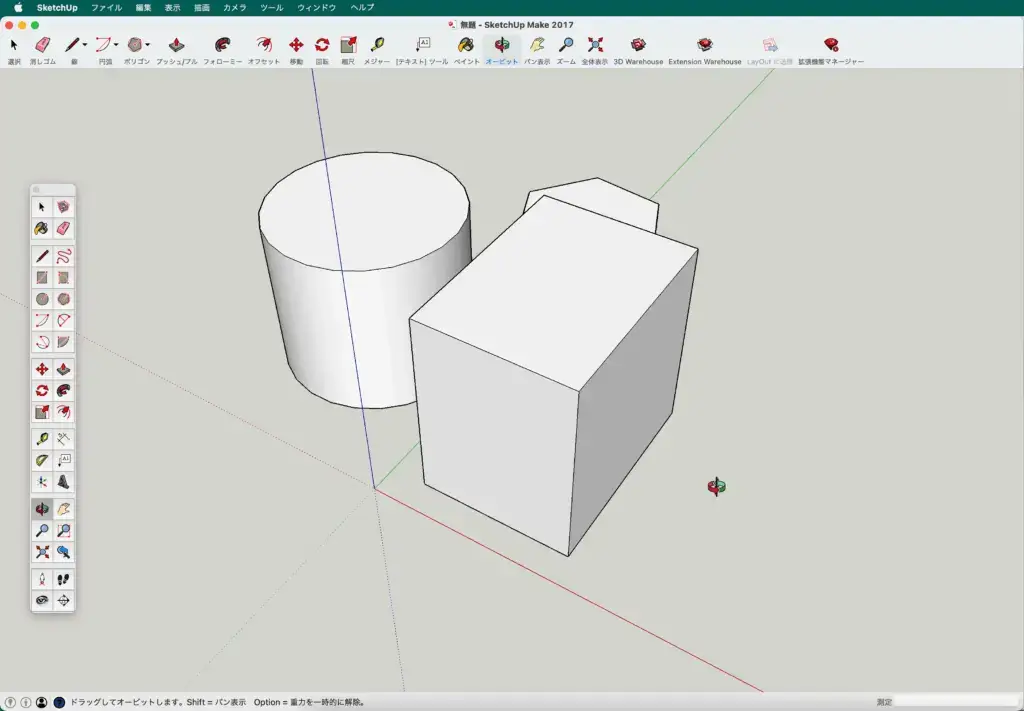The height and width of the screenshot is (711, 1024).
Task: Pick the Tape Measure in floating palette
Action: [x=42, y=439]
